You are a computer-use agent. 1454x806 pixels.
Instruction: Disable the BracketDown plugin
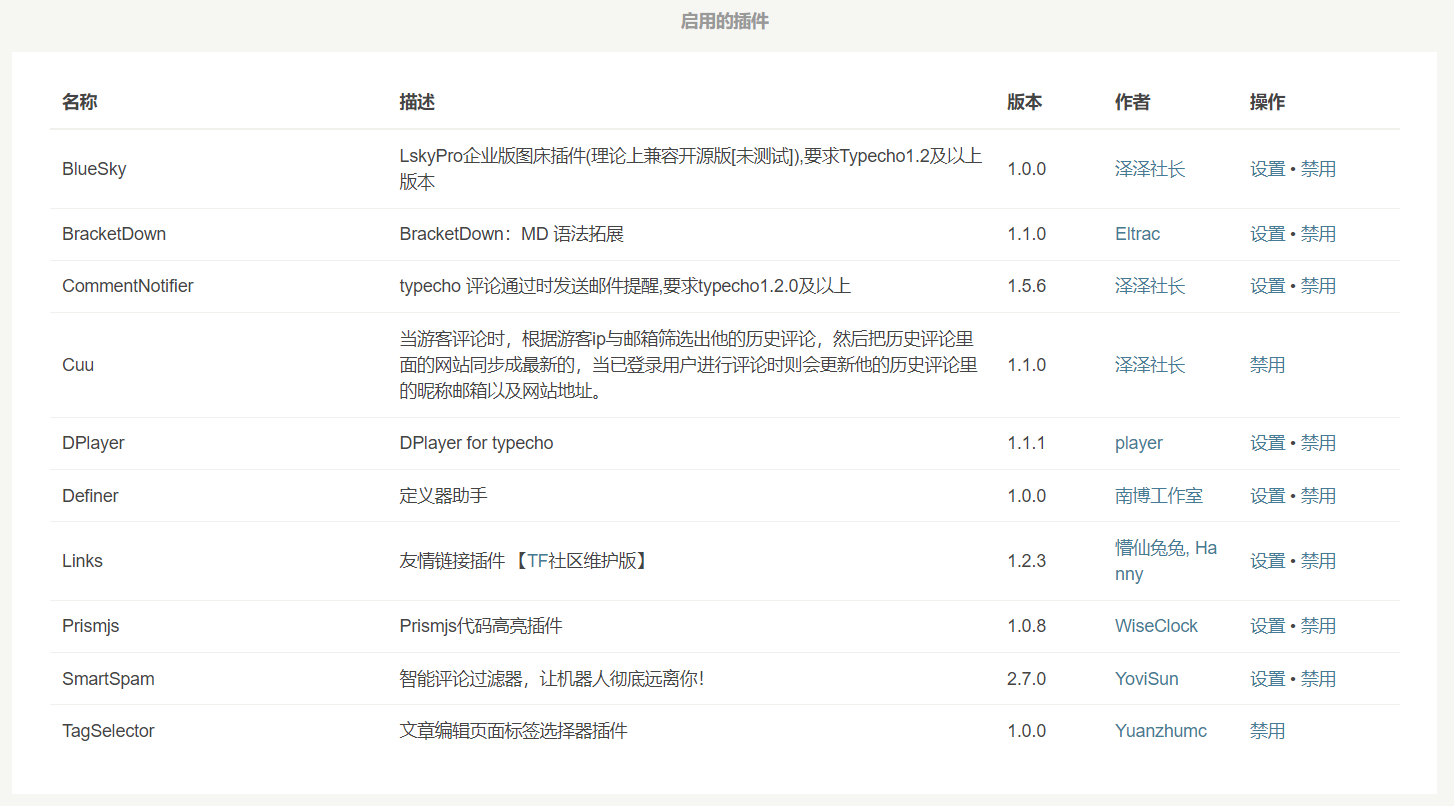pyautogui.click(x=1318, y=234)
